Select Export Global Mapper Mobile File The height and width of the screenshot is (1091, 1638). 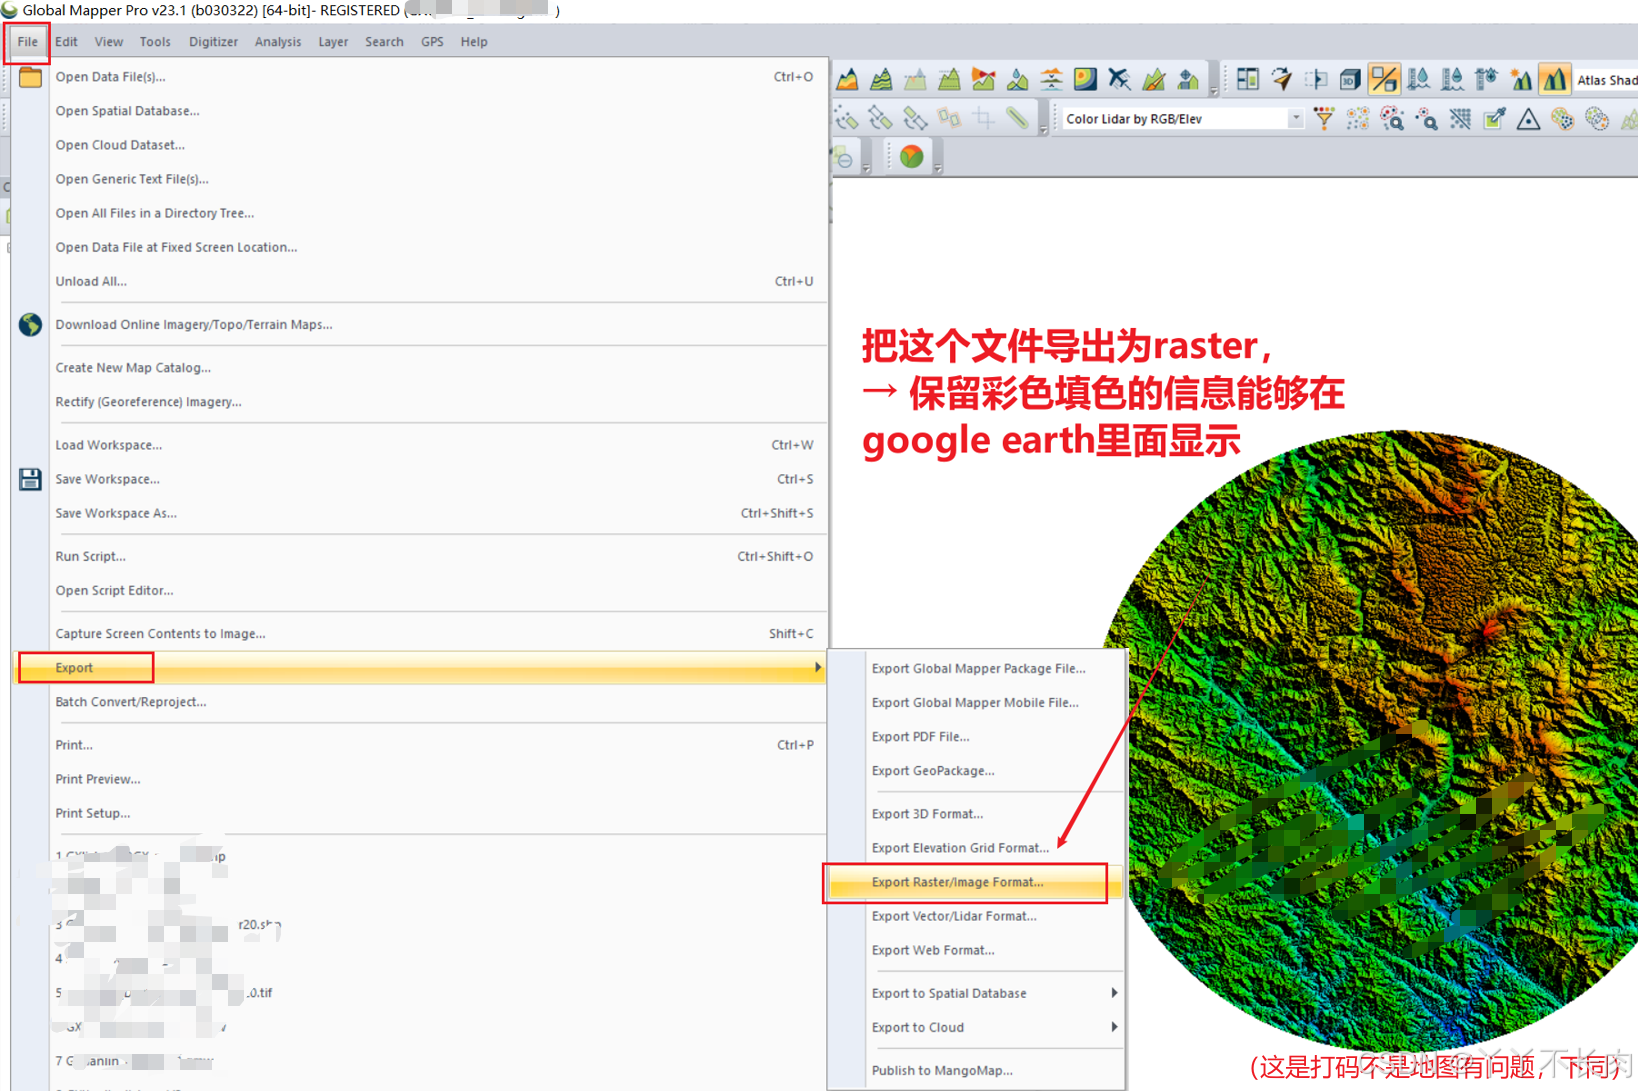click(975, 703)
